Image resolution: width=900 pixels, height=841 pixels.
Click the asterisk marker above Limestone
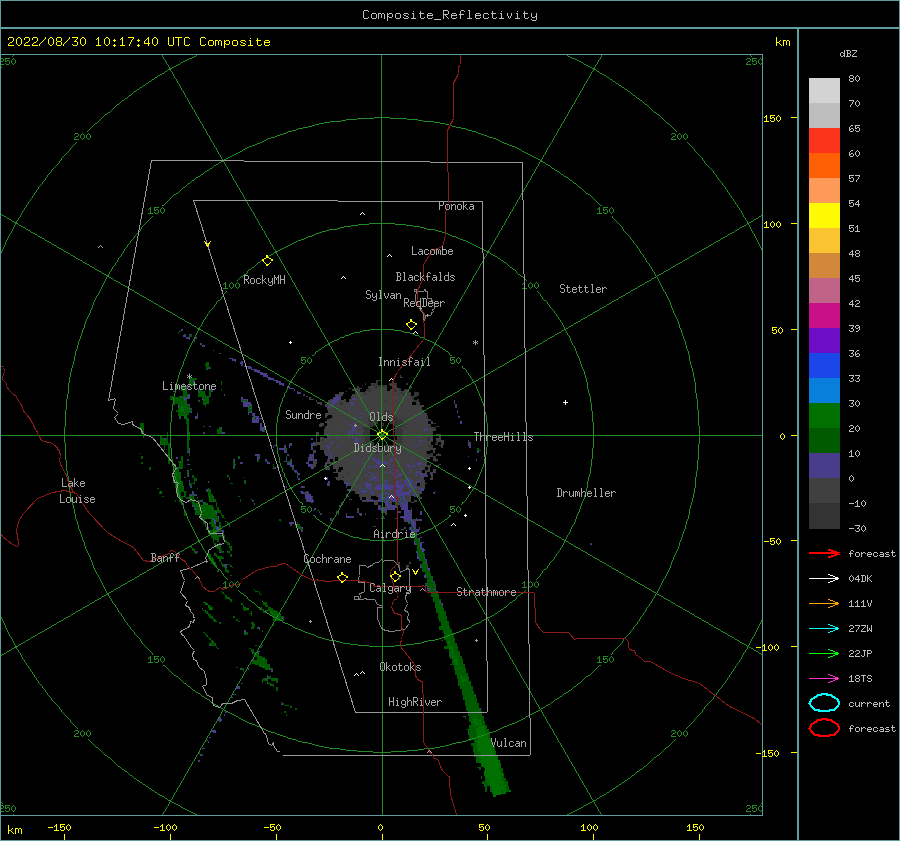point(189,377)
